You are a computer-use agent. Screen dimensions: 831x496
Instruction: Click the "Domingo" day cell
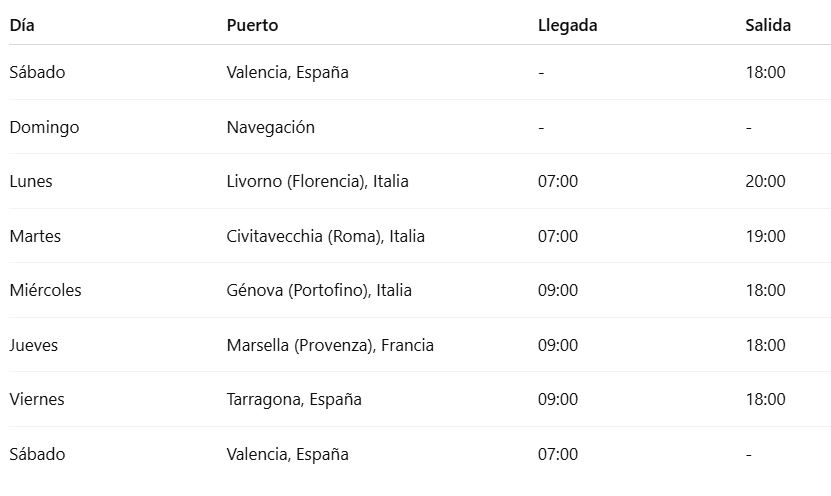[x=44, y=127]
